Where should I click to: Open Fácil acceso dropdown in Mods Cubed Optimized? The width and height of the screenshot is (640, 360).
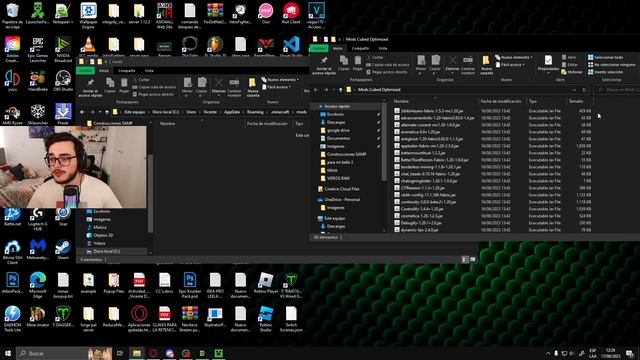click(510, 64)
